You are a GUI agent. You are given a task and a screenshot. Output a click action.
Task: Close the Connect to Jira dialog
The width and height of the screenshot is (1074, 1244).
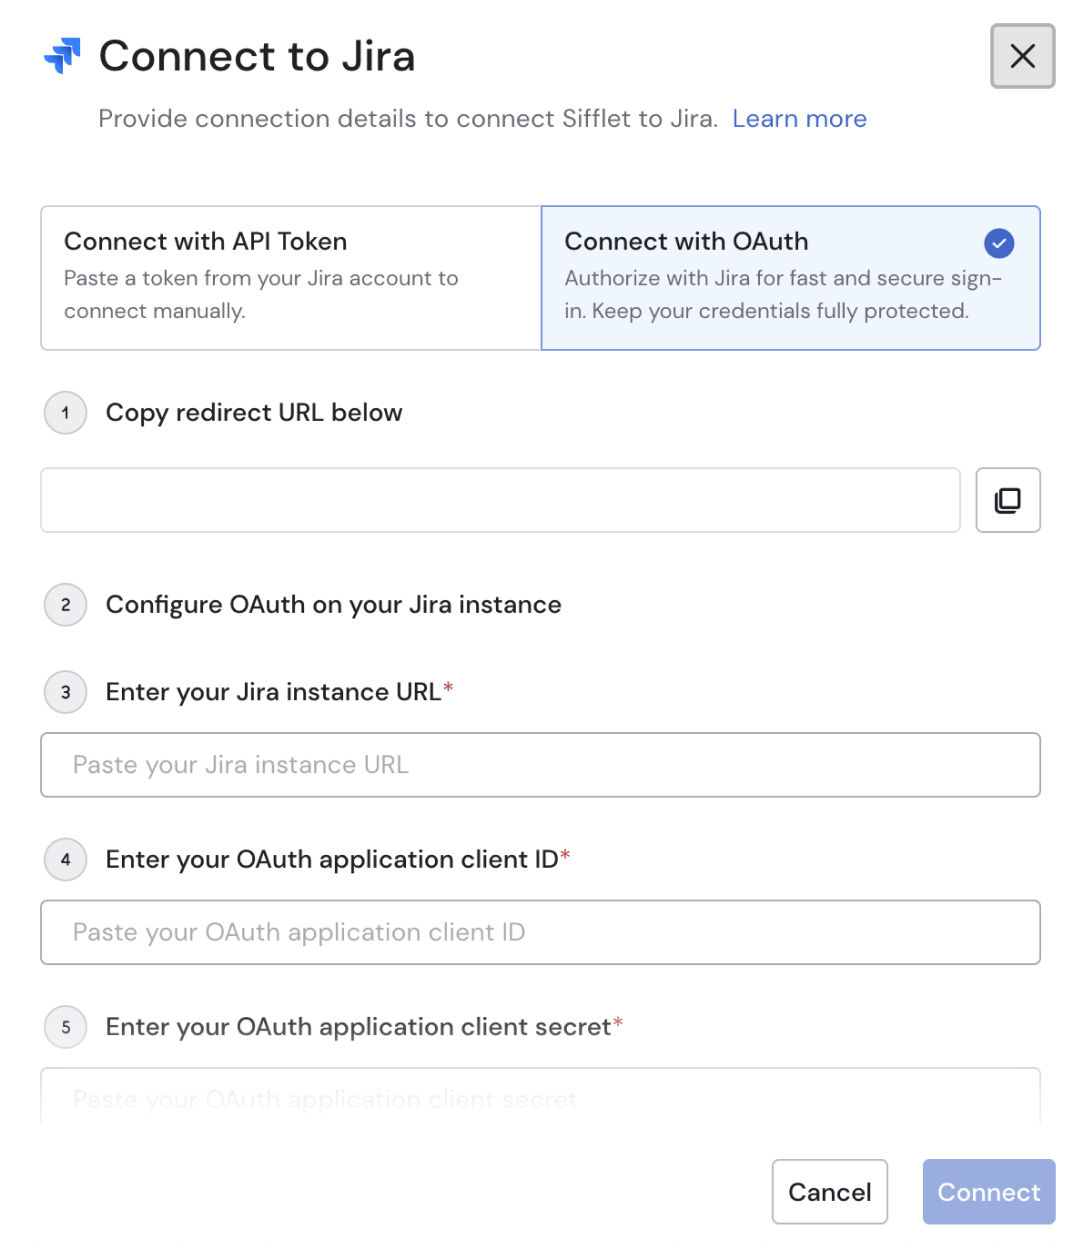coord(1022,56)
